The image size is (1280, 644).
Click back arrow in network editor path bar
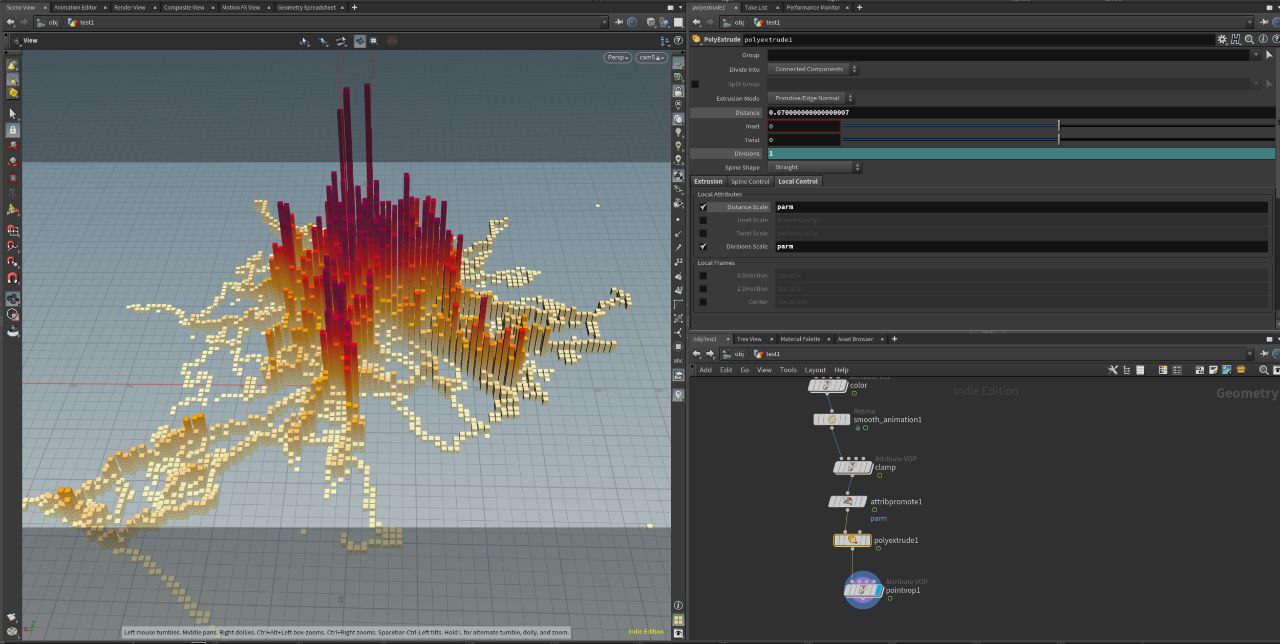(x=697, y=354)
